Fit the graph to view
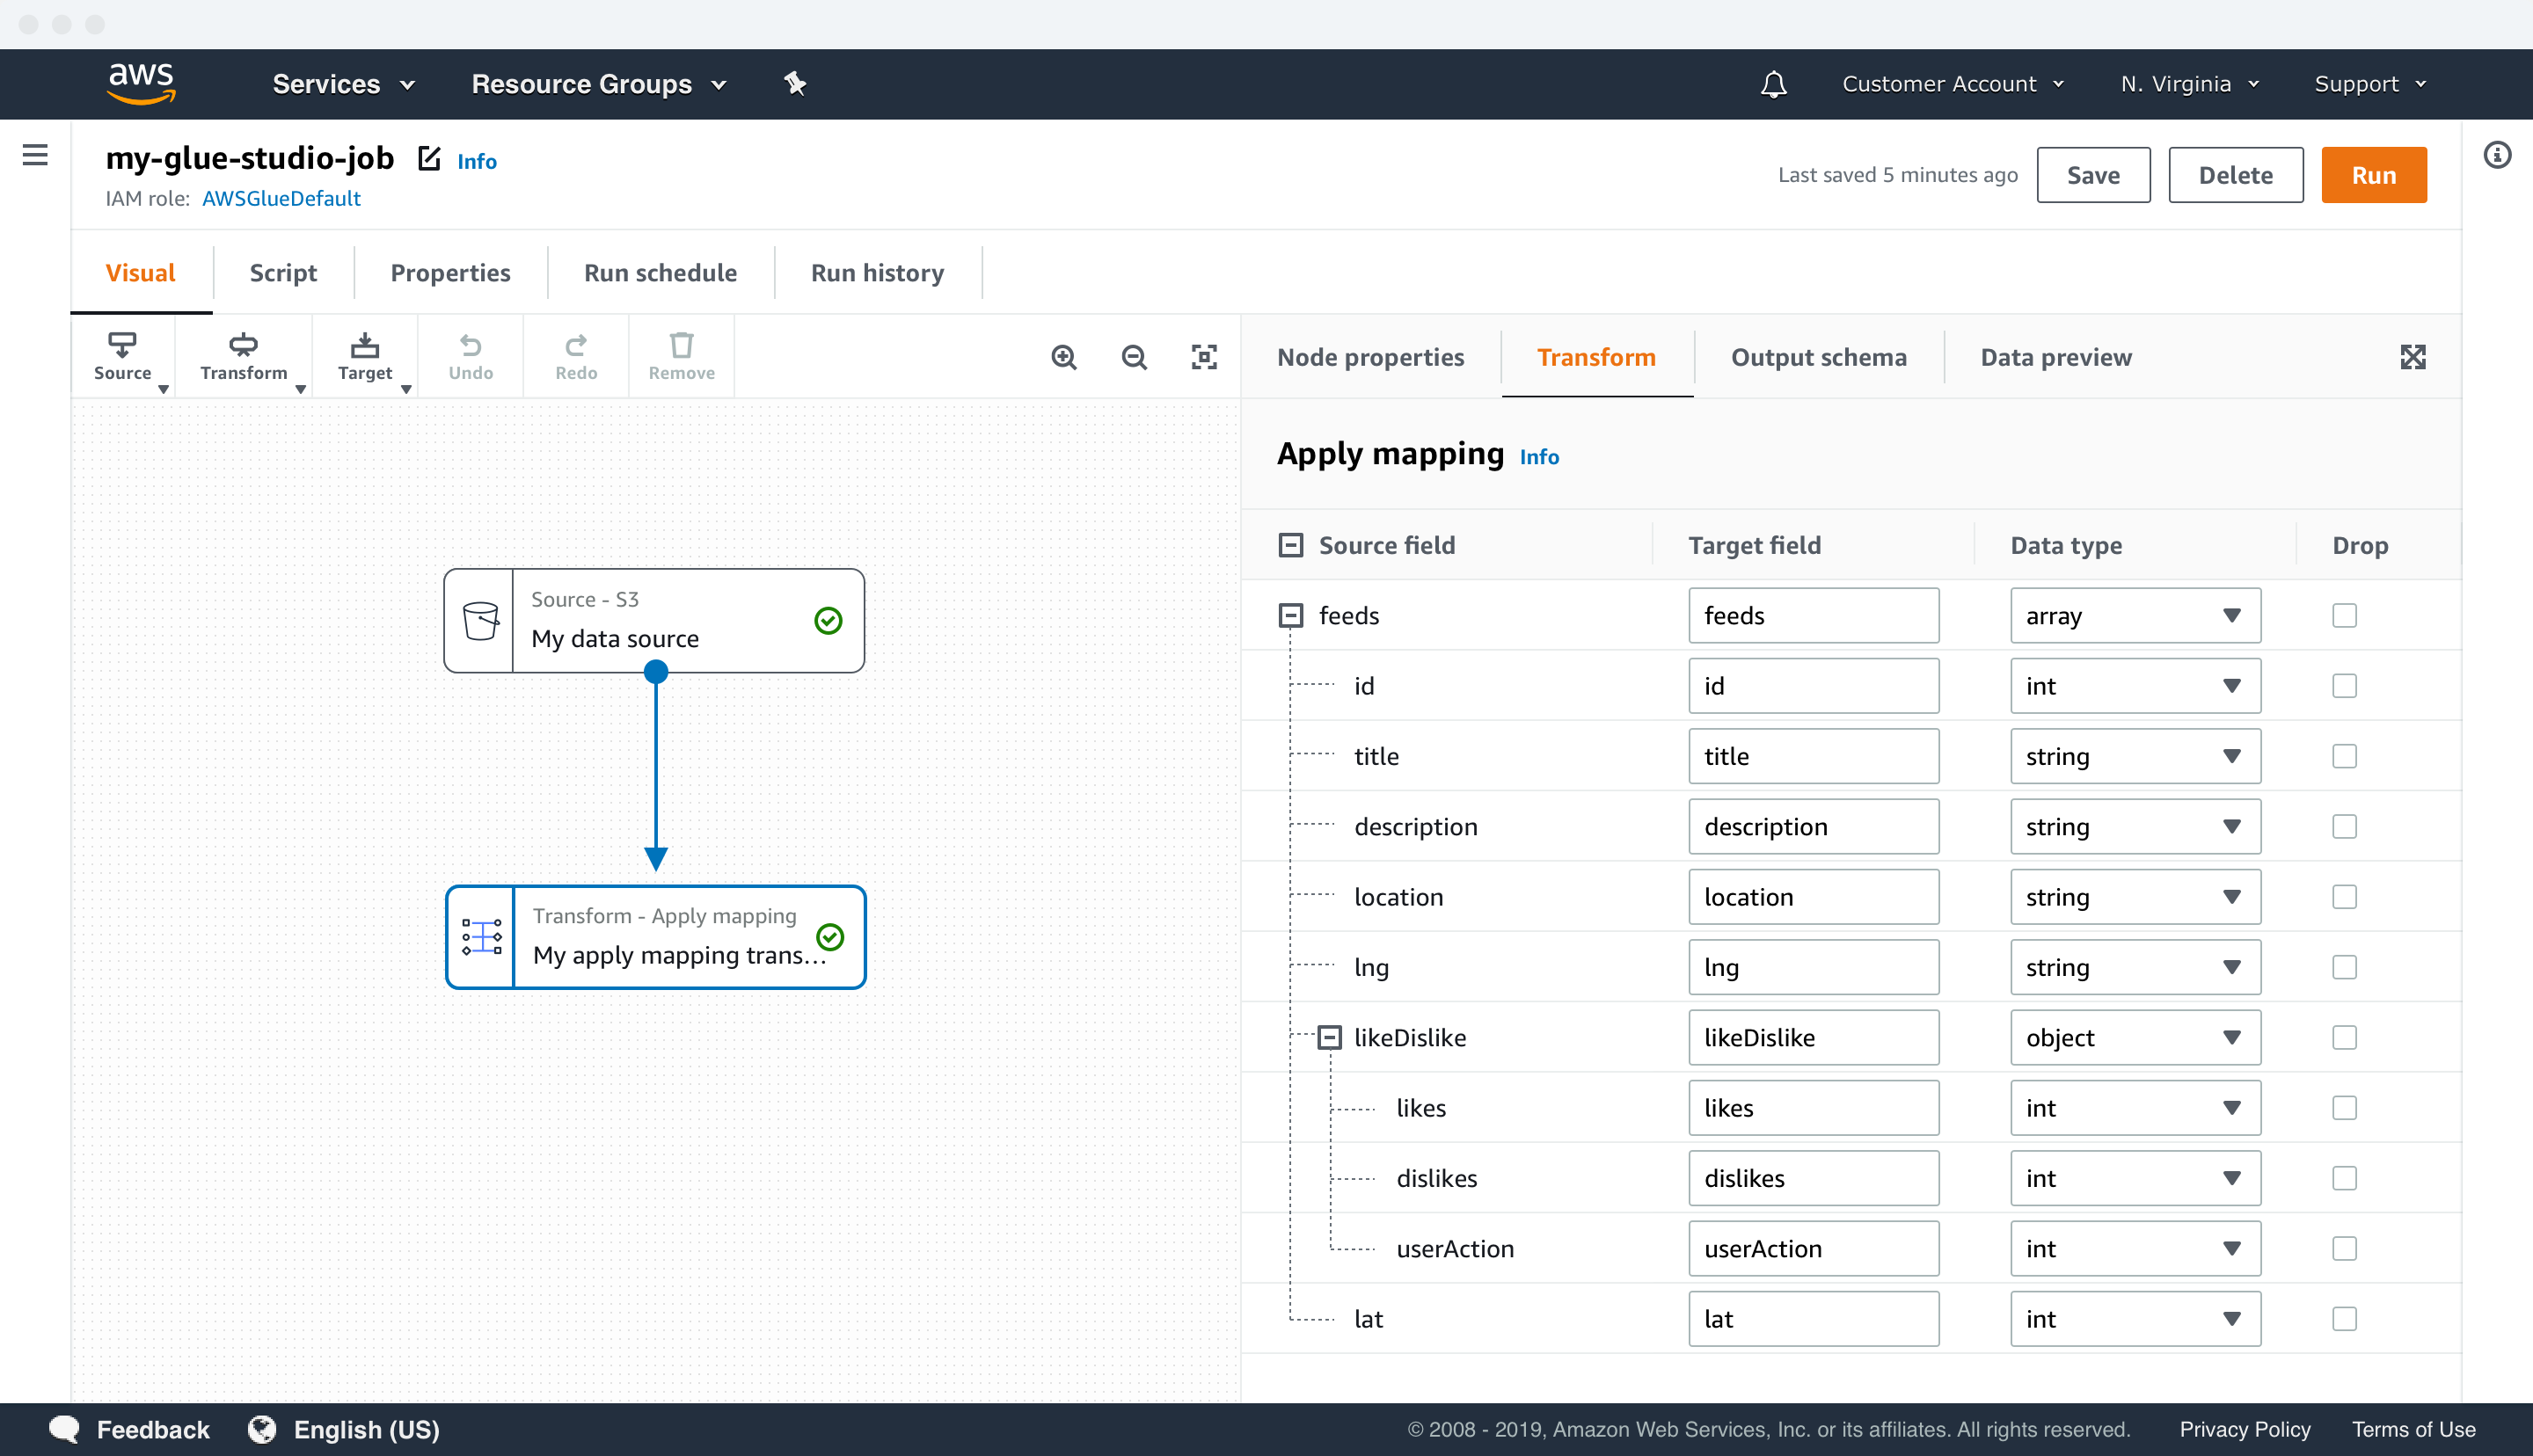 (1204, 357)
